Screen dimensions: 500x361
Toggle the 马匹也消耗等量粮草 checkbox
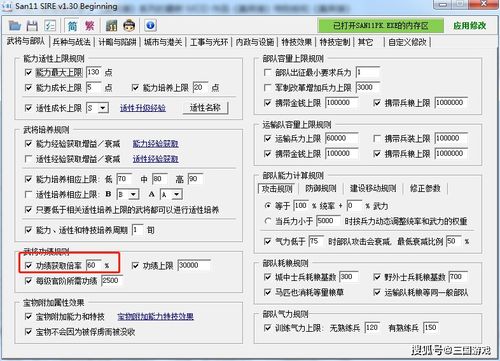coord(267,292)
